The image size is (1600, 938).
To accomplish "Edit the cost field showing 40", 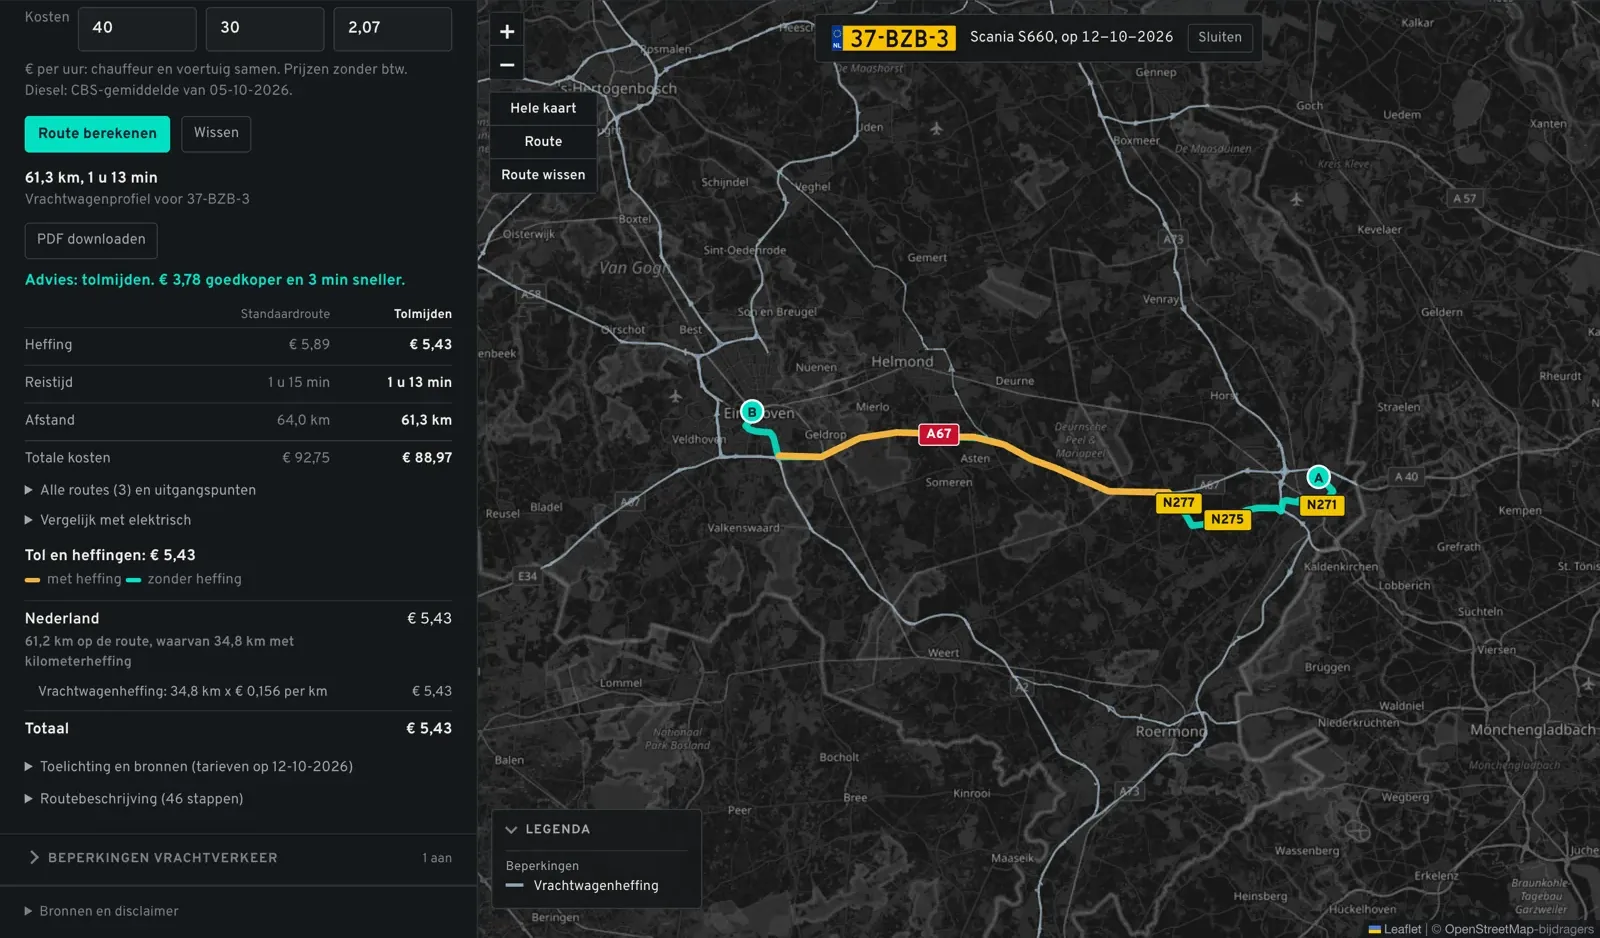I will point(137,28).
